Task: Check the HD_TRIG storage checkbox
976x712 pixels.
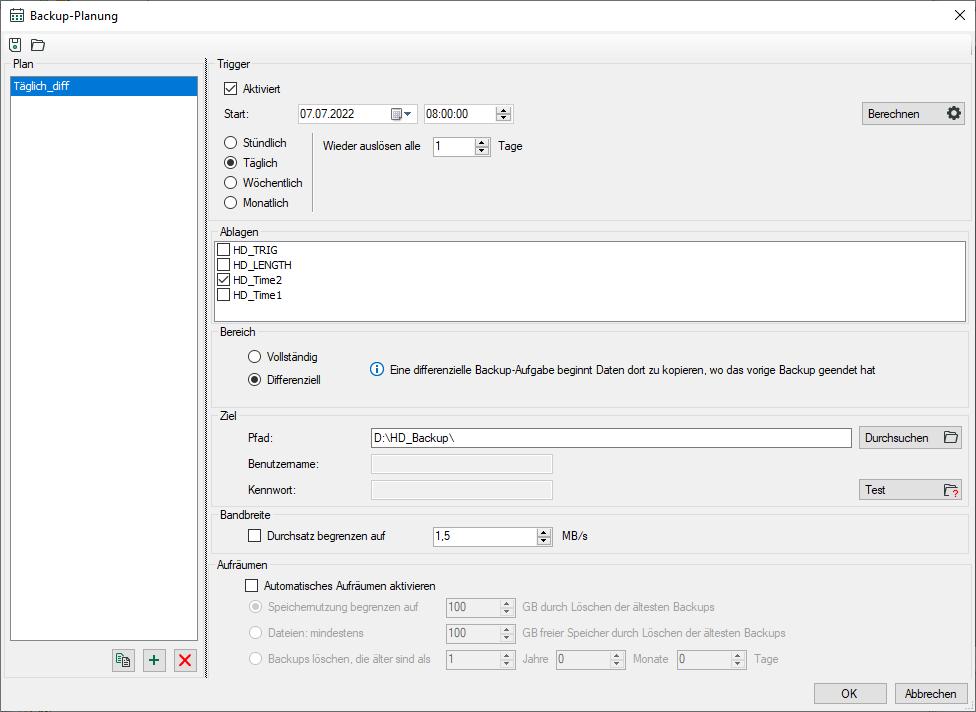Action: (224, 250)
